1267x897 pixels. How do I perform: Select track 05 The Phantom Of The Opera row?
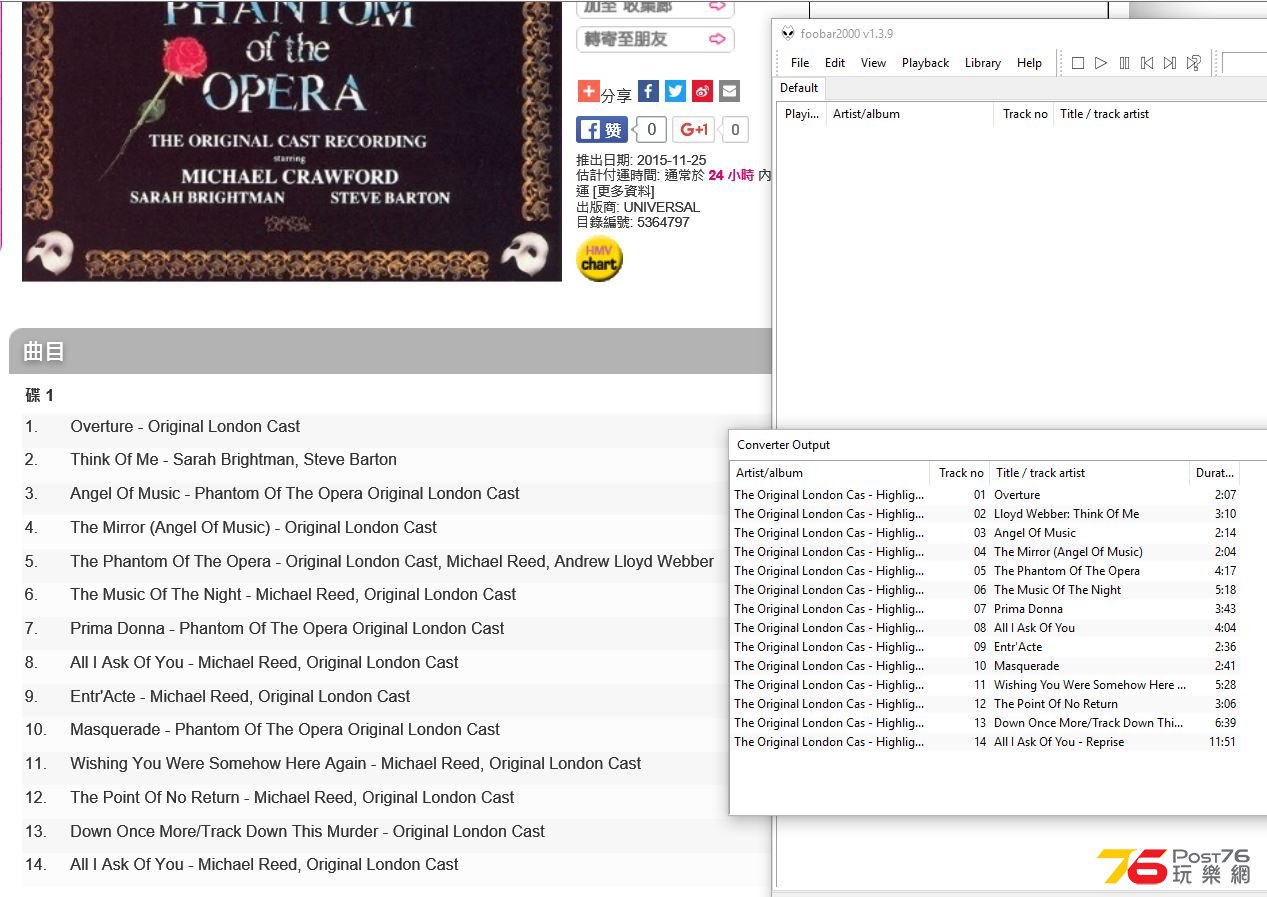(985, 571)
